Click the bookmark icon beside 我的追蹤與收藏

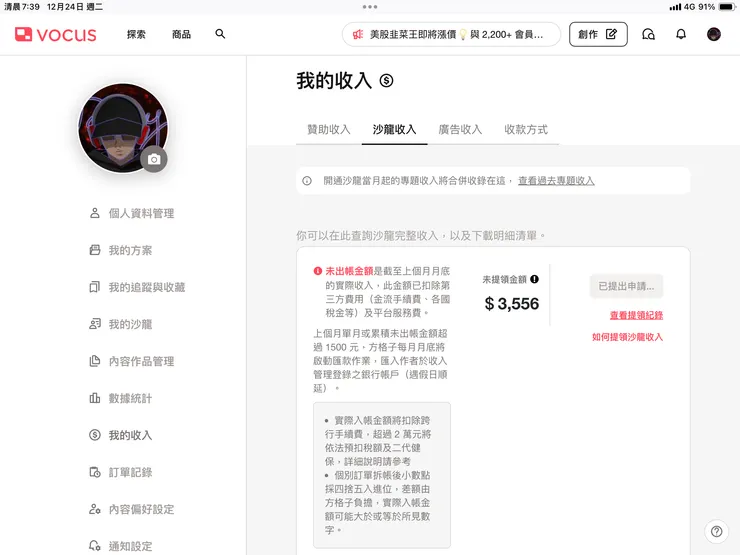pyautogui.click(x=95, y=287)
